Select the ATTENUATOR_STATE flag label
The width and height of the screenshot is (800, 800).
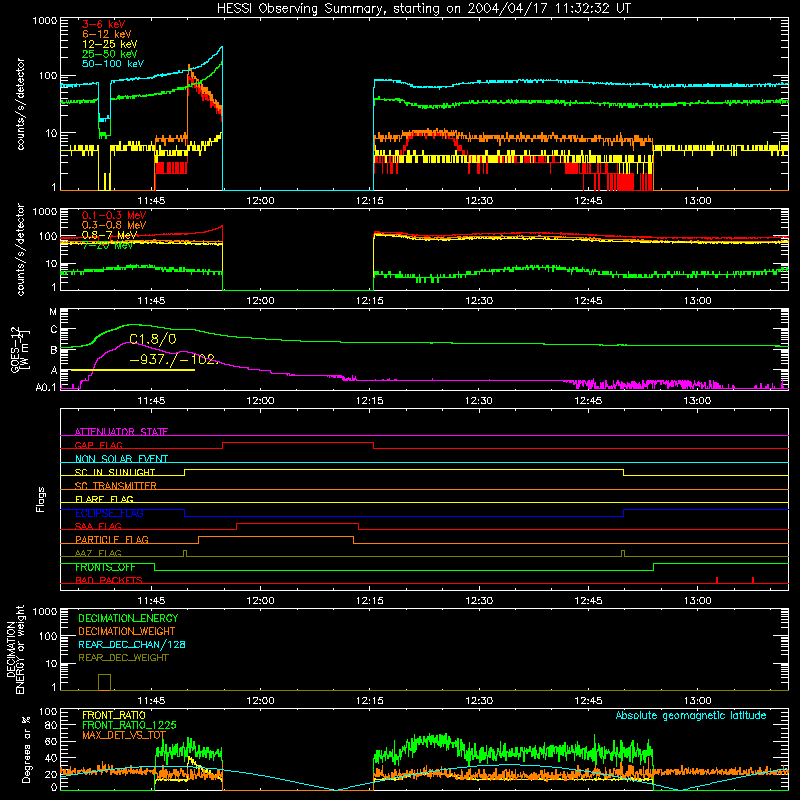(x=121, y=432)
